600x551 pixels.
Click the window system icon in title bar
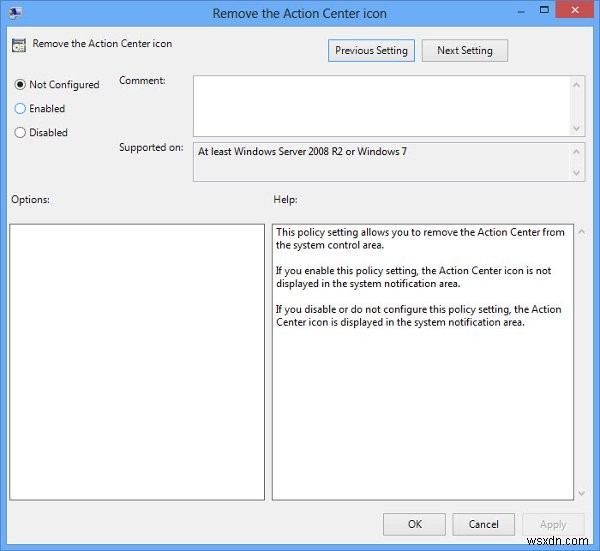coord(15,13)
